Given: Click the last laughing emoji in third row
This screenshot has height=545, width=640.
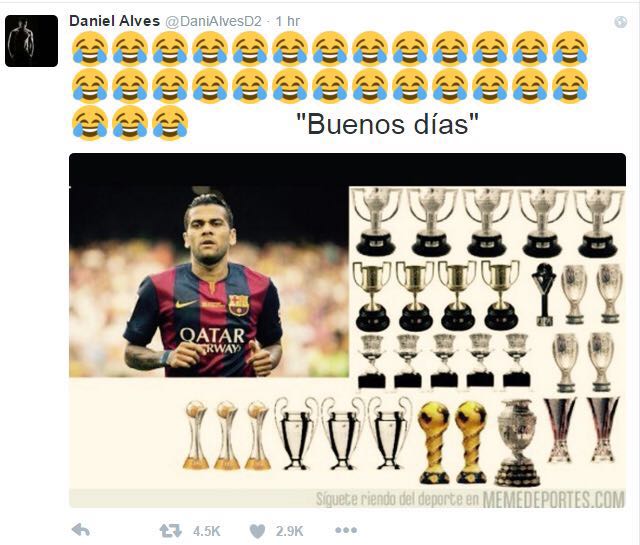Looking at the screenshot, I should (x=170, y=122).
